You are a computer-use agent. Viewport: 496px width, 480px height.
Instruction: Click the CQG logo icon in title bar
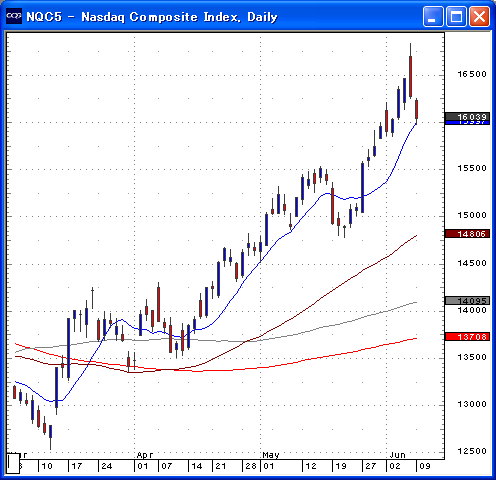14,16
